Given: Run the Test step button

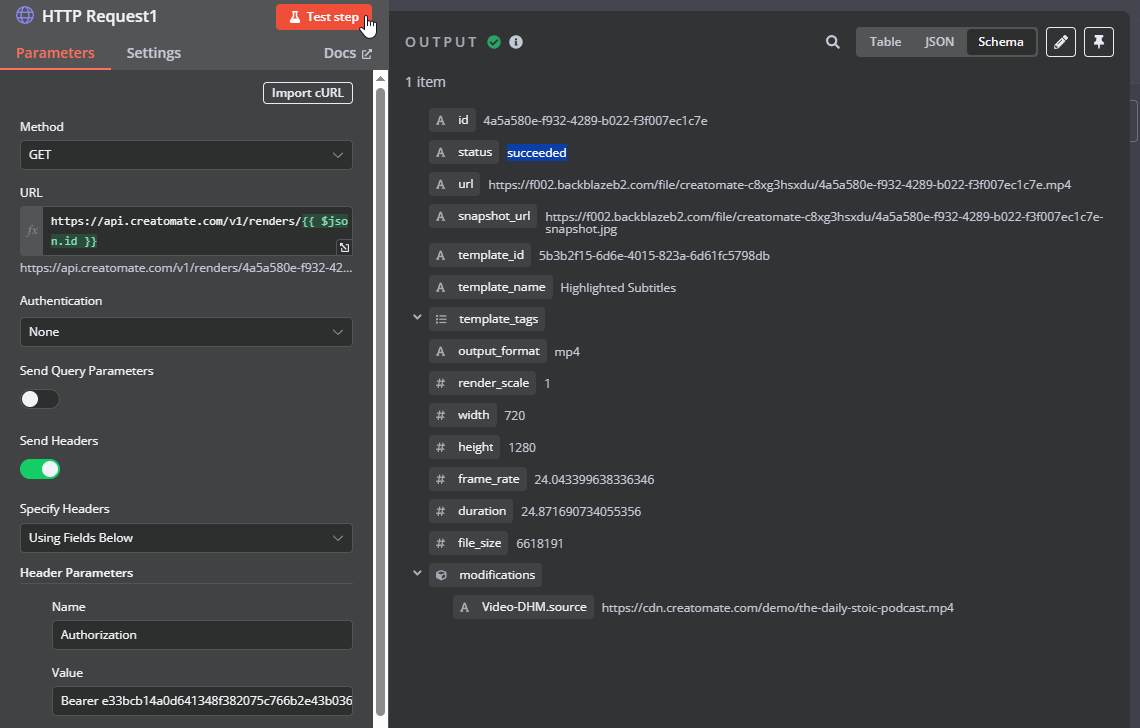Looking at the screenshot, I should 324,17.
